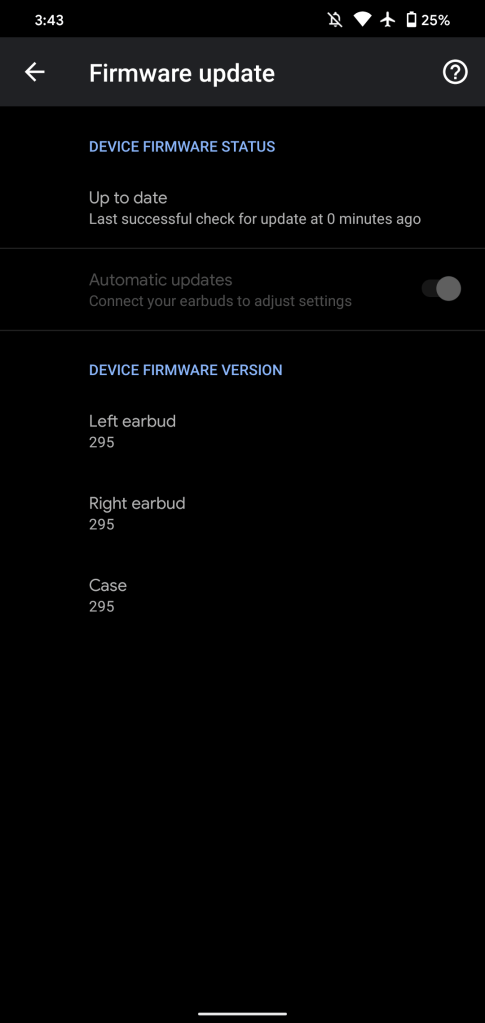Tap the battery icon in status bar
Viewport: 485px width, 1023px height.
click(411, 20)
